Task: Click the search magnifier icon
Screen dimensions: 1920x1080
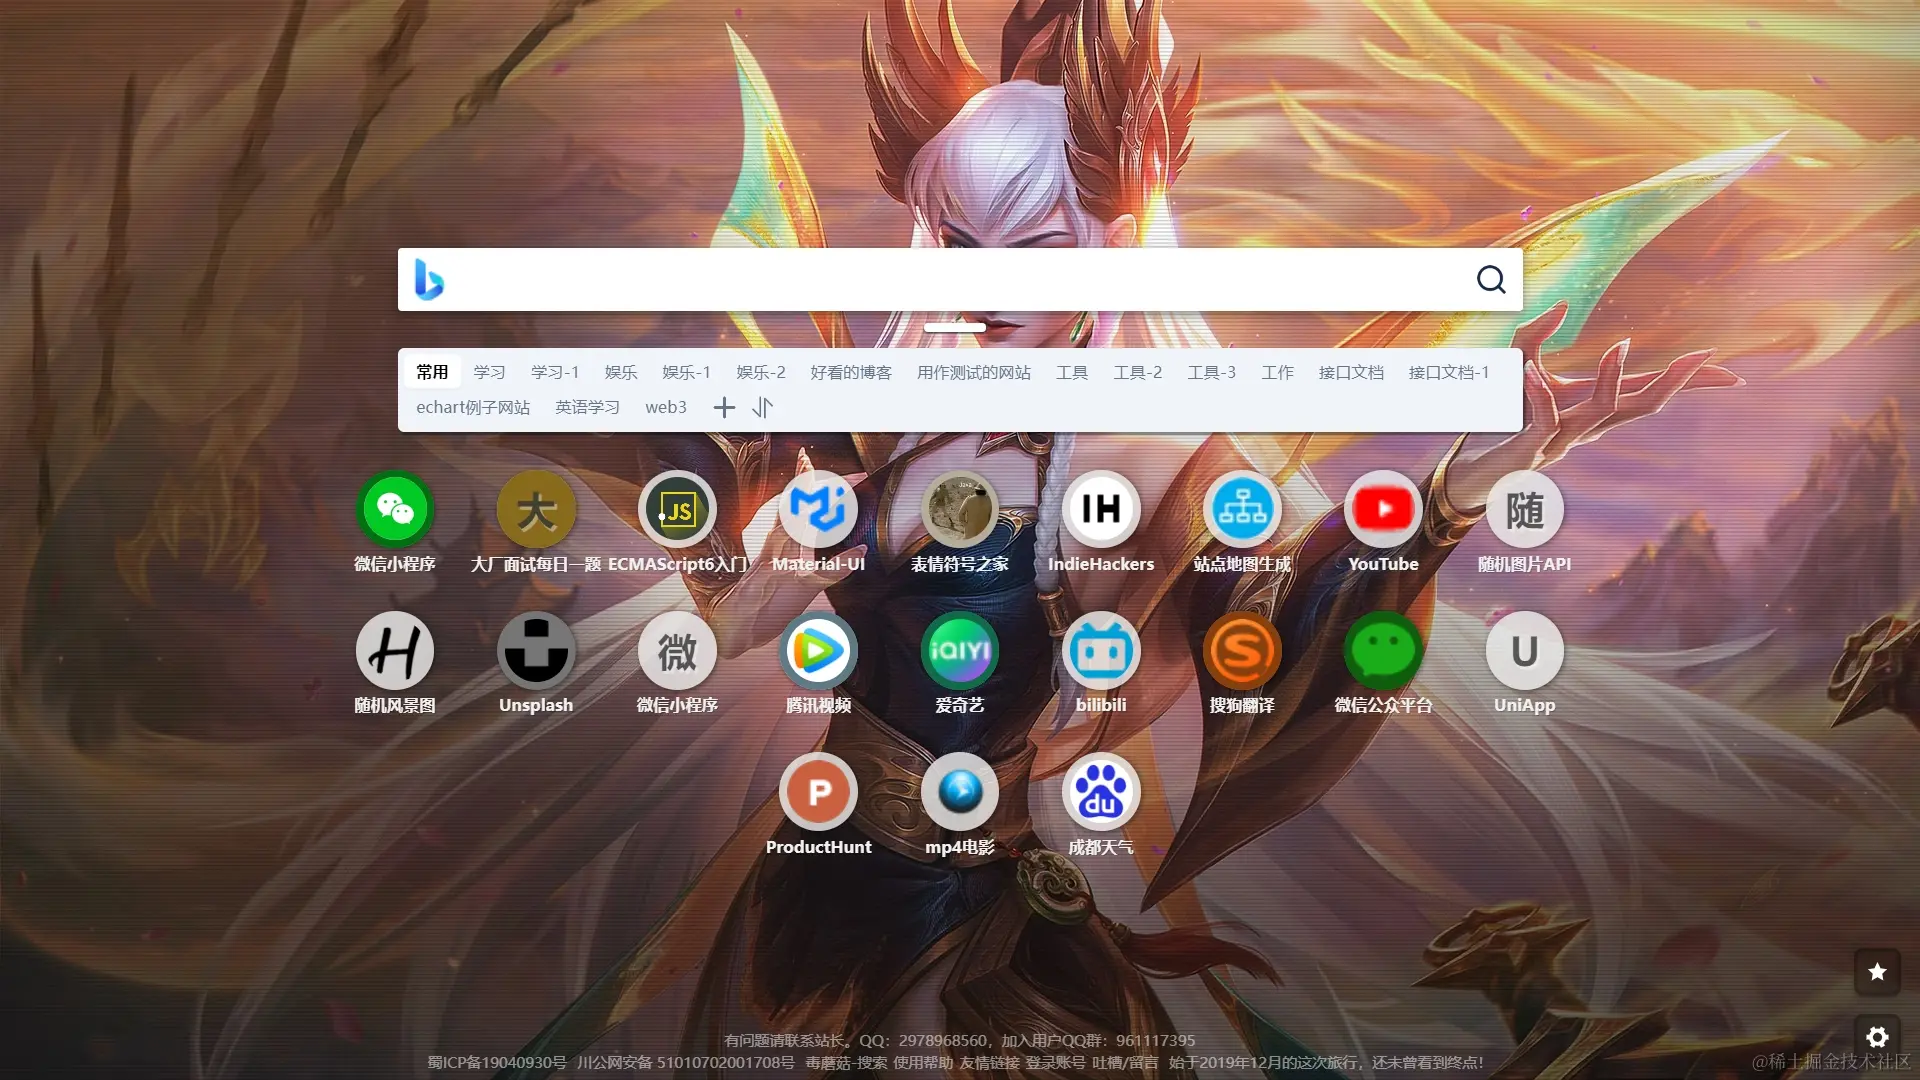Action: (x=1490, y=280)
